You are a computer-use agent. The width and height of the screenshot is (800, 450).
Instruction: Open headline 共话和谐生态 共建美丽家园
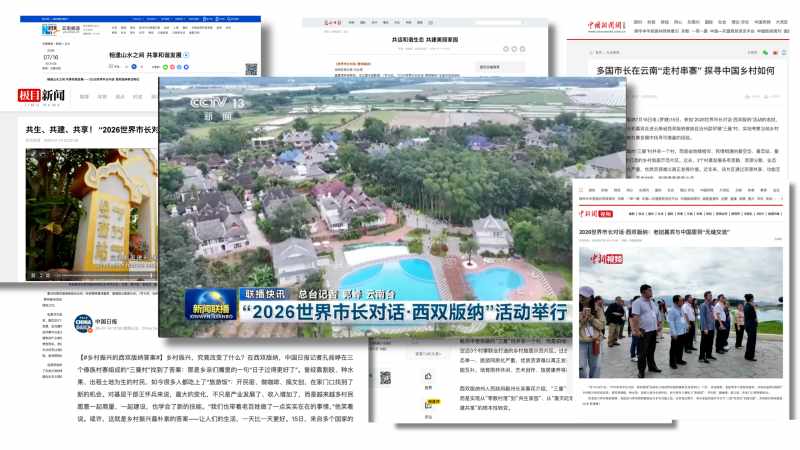[424, 39]
